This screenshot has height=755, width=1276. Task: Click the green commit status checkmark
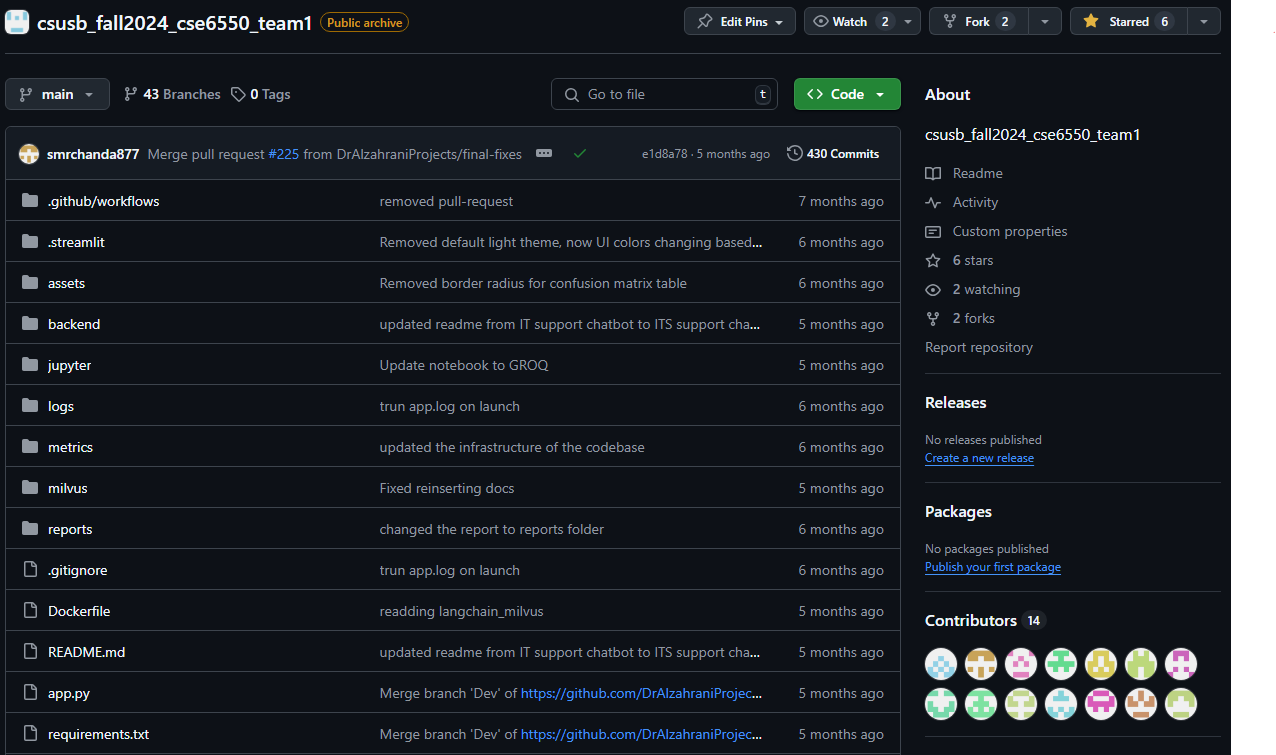pyautogui.click(x=579, y=154)
